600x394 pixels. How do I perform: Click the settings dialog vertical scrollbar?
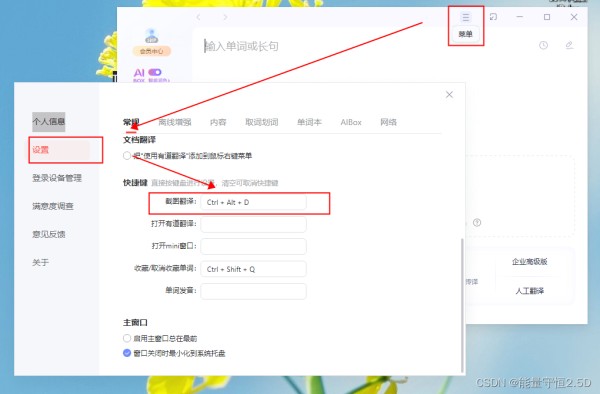coord(463,305)
